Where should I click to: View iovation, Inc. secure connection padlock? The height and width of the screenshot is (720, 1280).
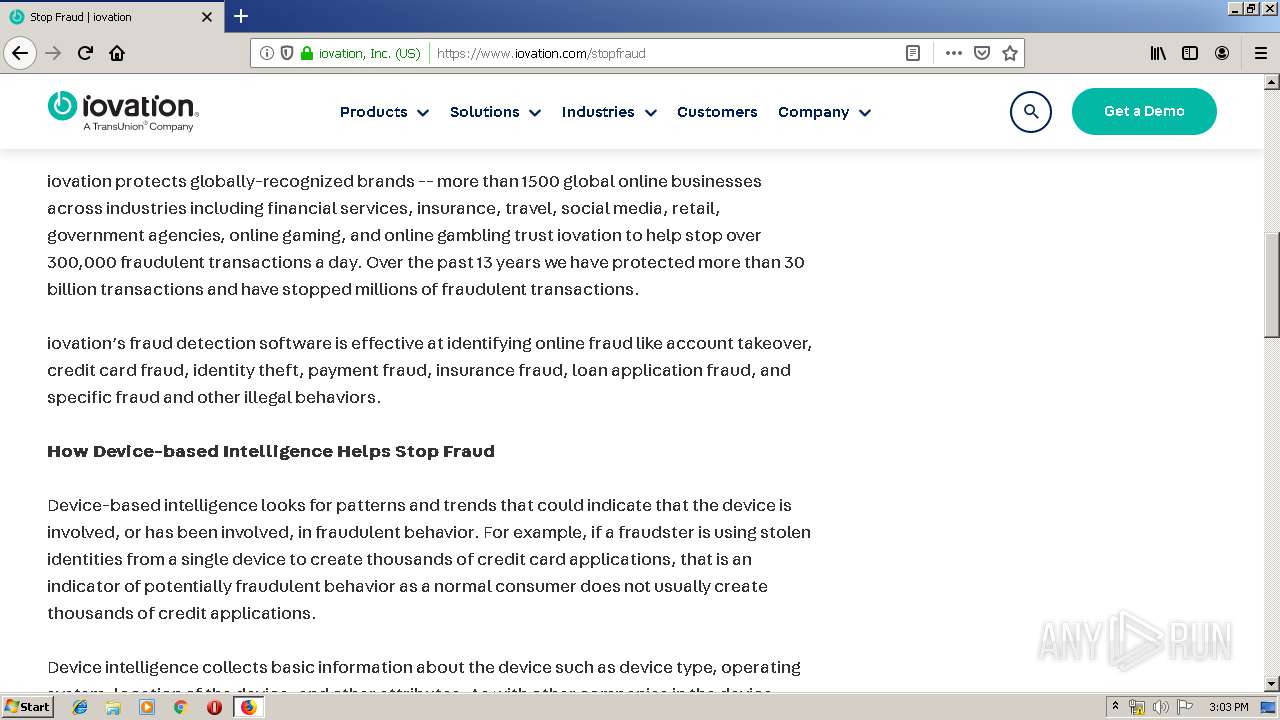coord(307,53)
